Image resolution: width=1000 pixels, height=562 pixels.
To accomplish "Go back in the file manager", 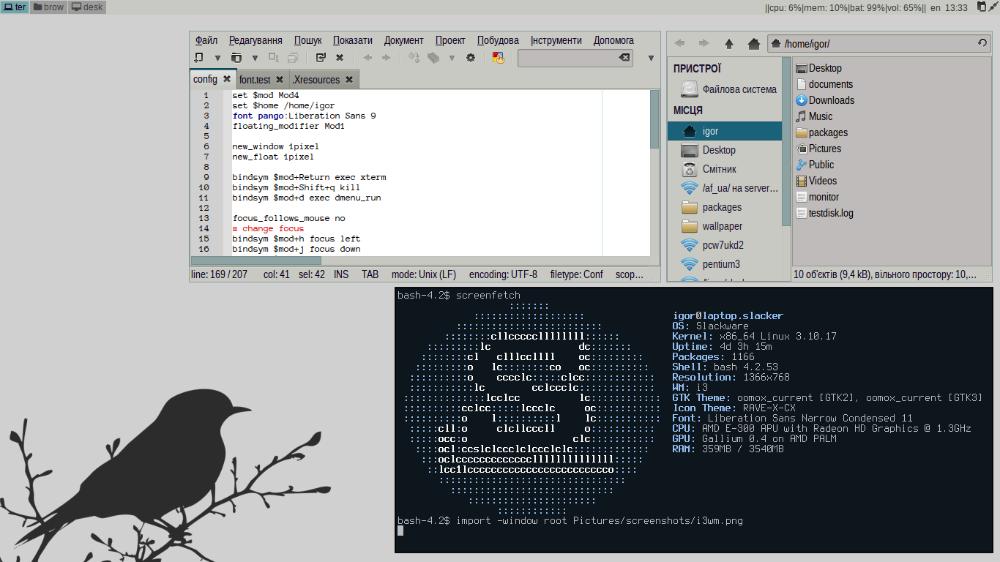I will point(680,43).
